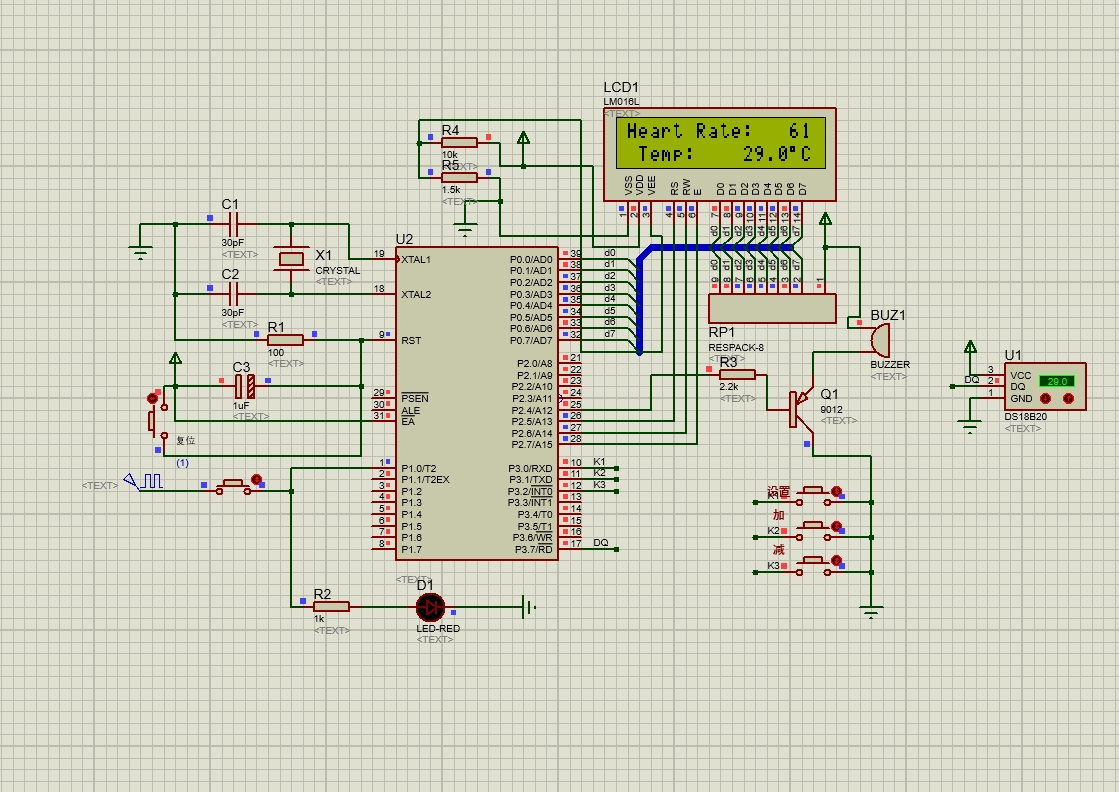Select the pulse generator symbol
Viewport: 1119px width, 792px height.
[x=143, y=482]
